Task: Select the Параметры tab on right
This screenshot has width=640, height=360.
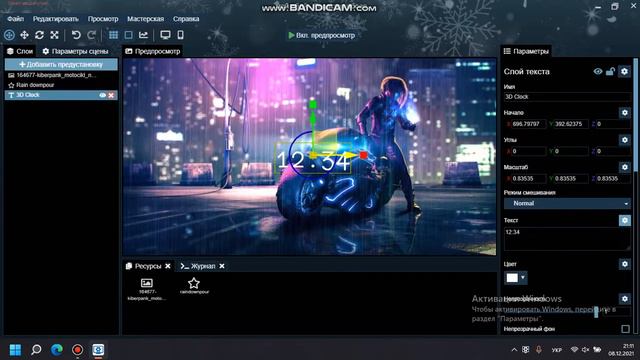Action: (x=526, y=51)
